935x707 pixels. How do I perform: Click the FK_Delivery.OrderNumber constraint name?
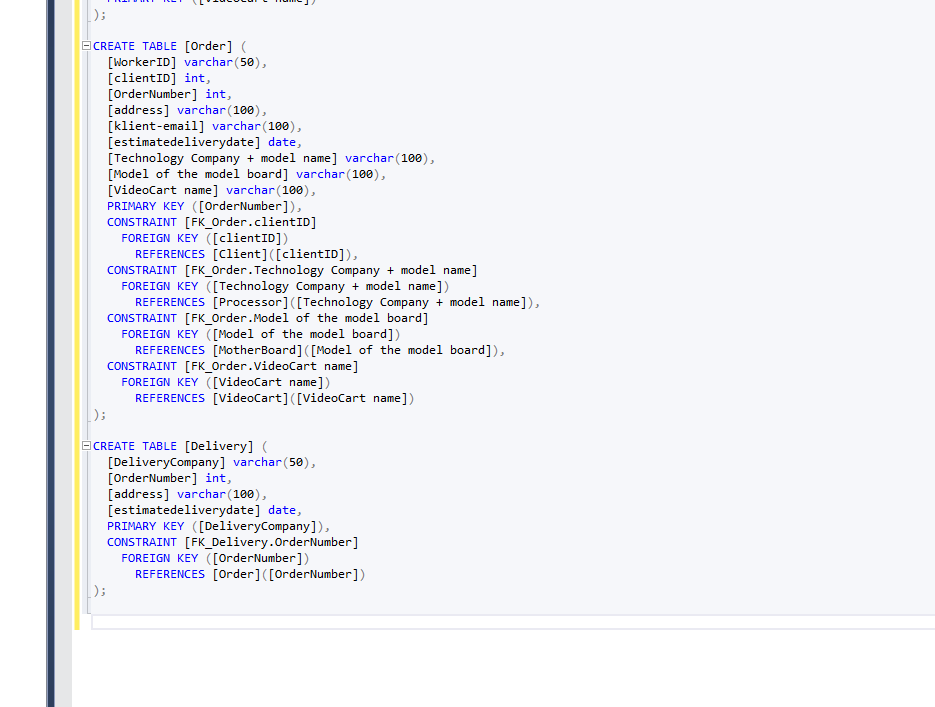pos(271,542)
